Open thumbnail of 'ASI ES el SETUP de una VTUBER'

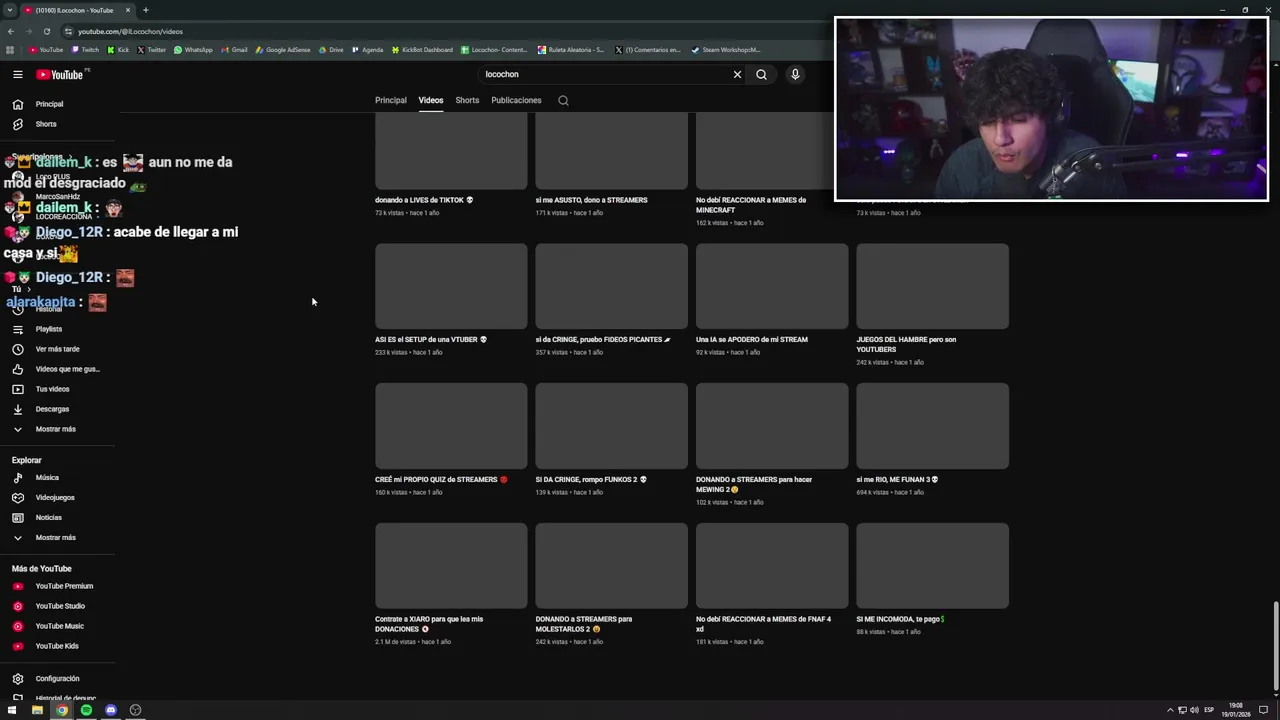[x=451, y=286]
